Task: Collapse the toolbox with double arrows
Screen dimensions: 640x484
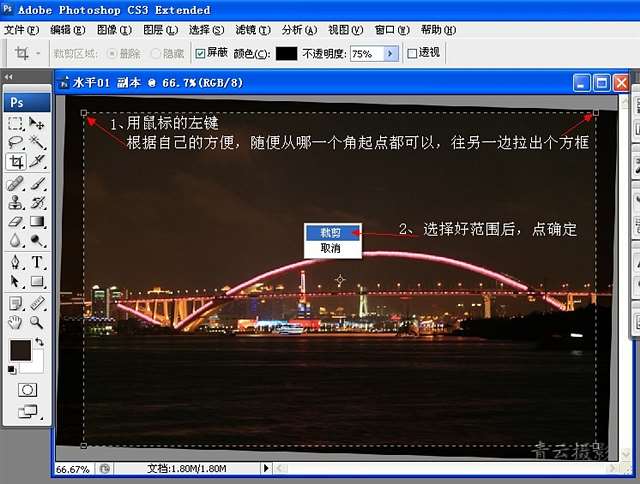Action: [x=8, y=77]
